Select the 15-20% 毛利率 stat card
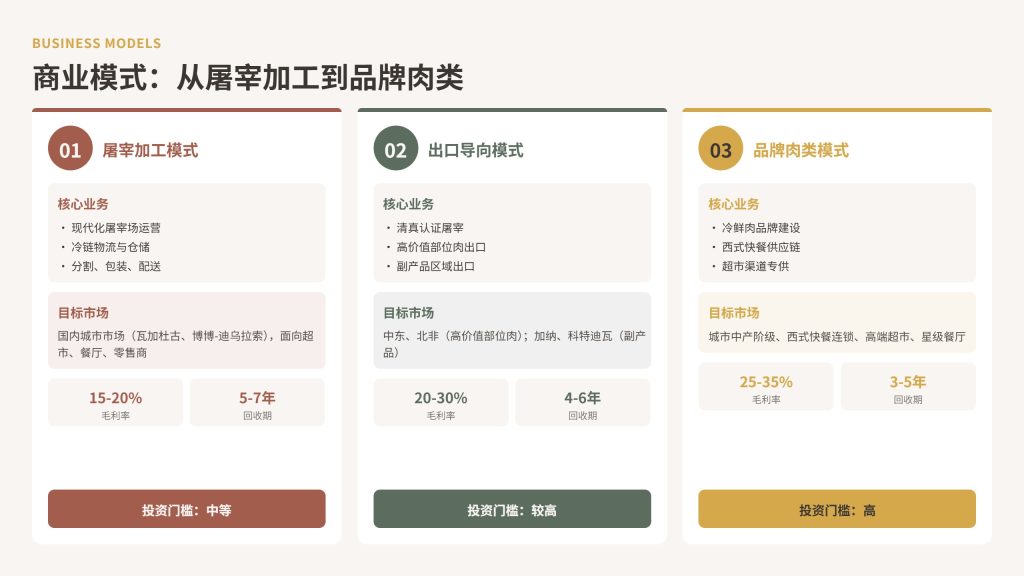This screenshot has height=576, width=1024. click(x=116, y=403)
